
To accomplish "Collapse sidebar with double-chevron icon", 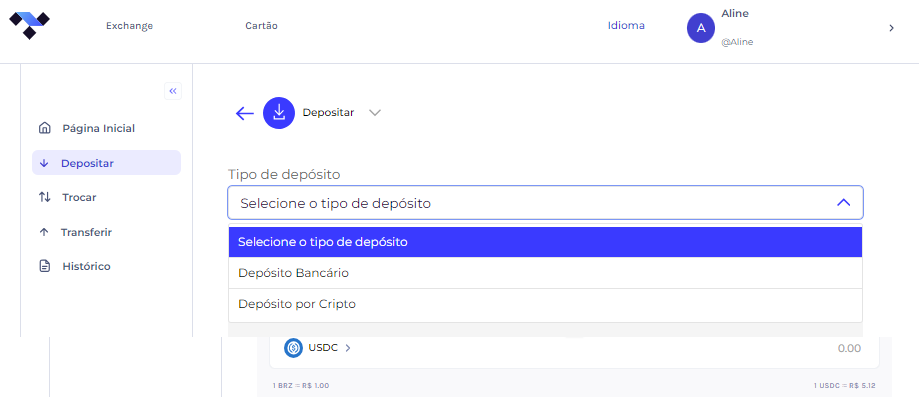I will coord(173,91).
